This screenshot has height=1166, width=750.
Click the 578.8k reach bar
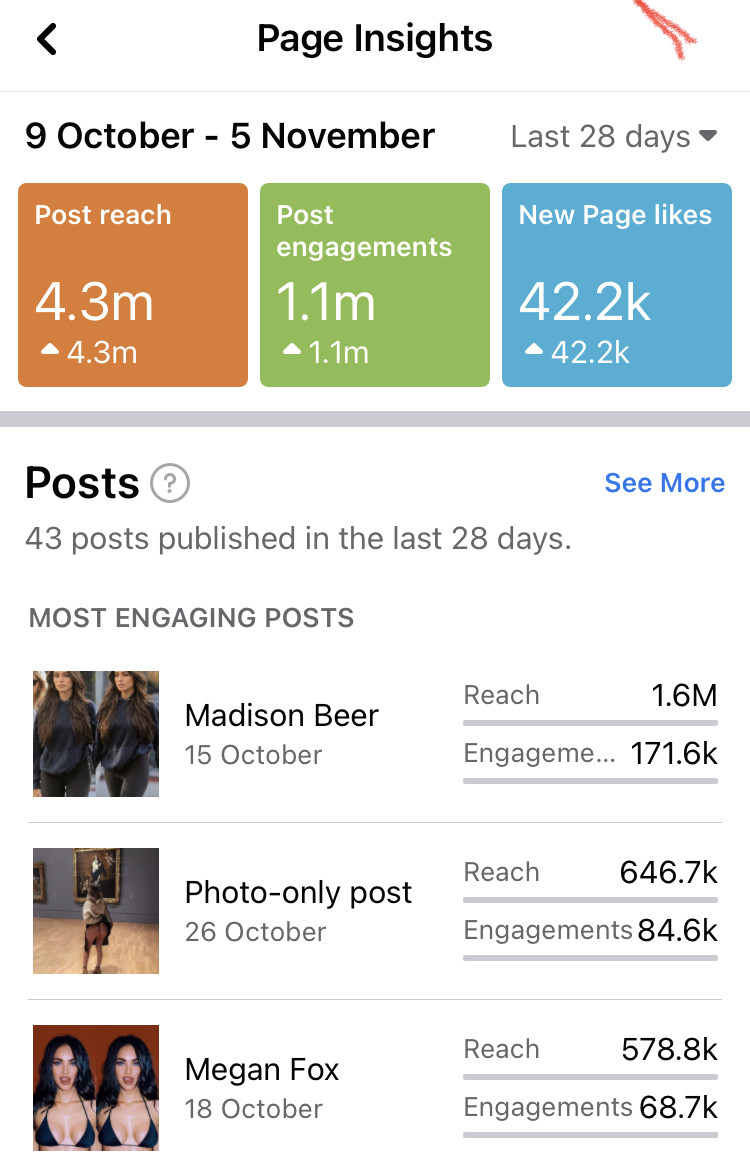click(x=590, y=1076)
